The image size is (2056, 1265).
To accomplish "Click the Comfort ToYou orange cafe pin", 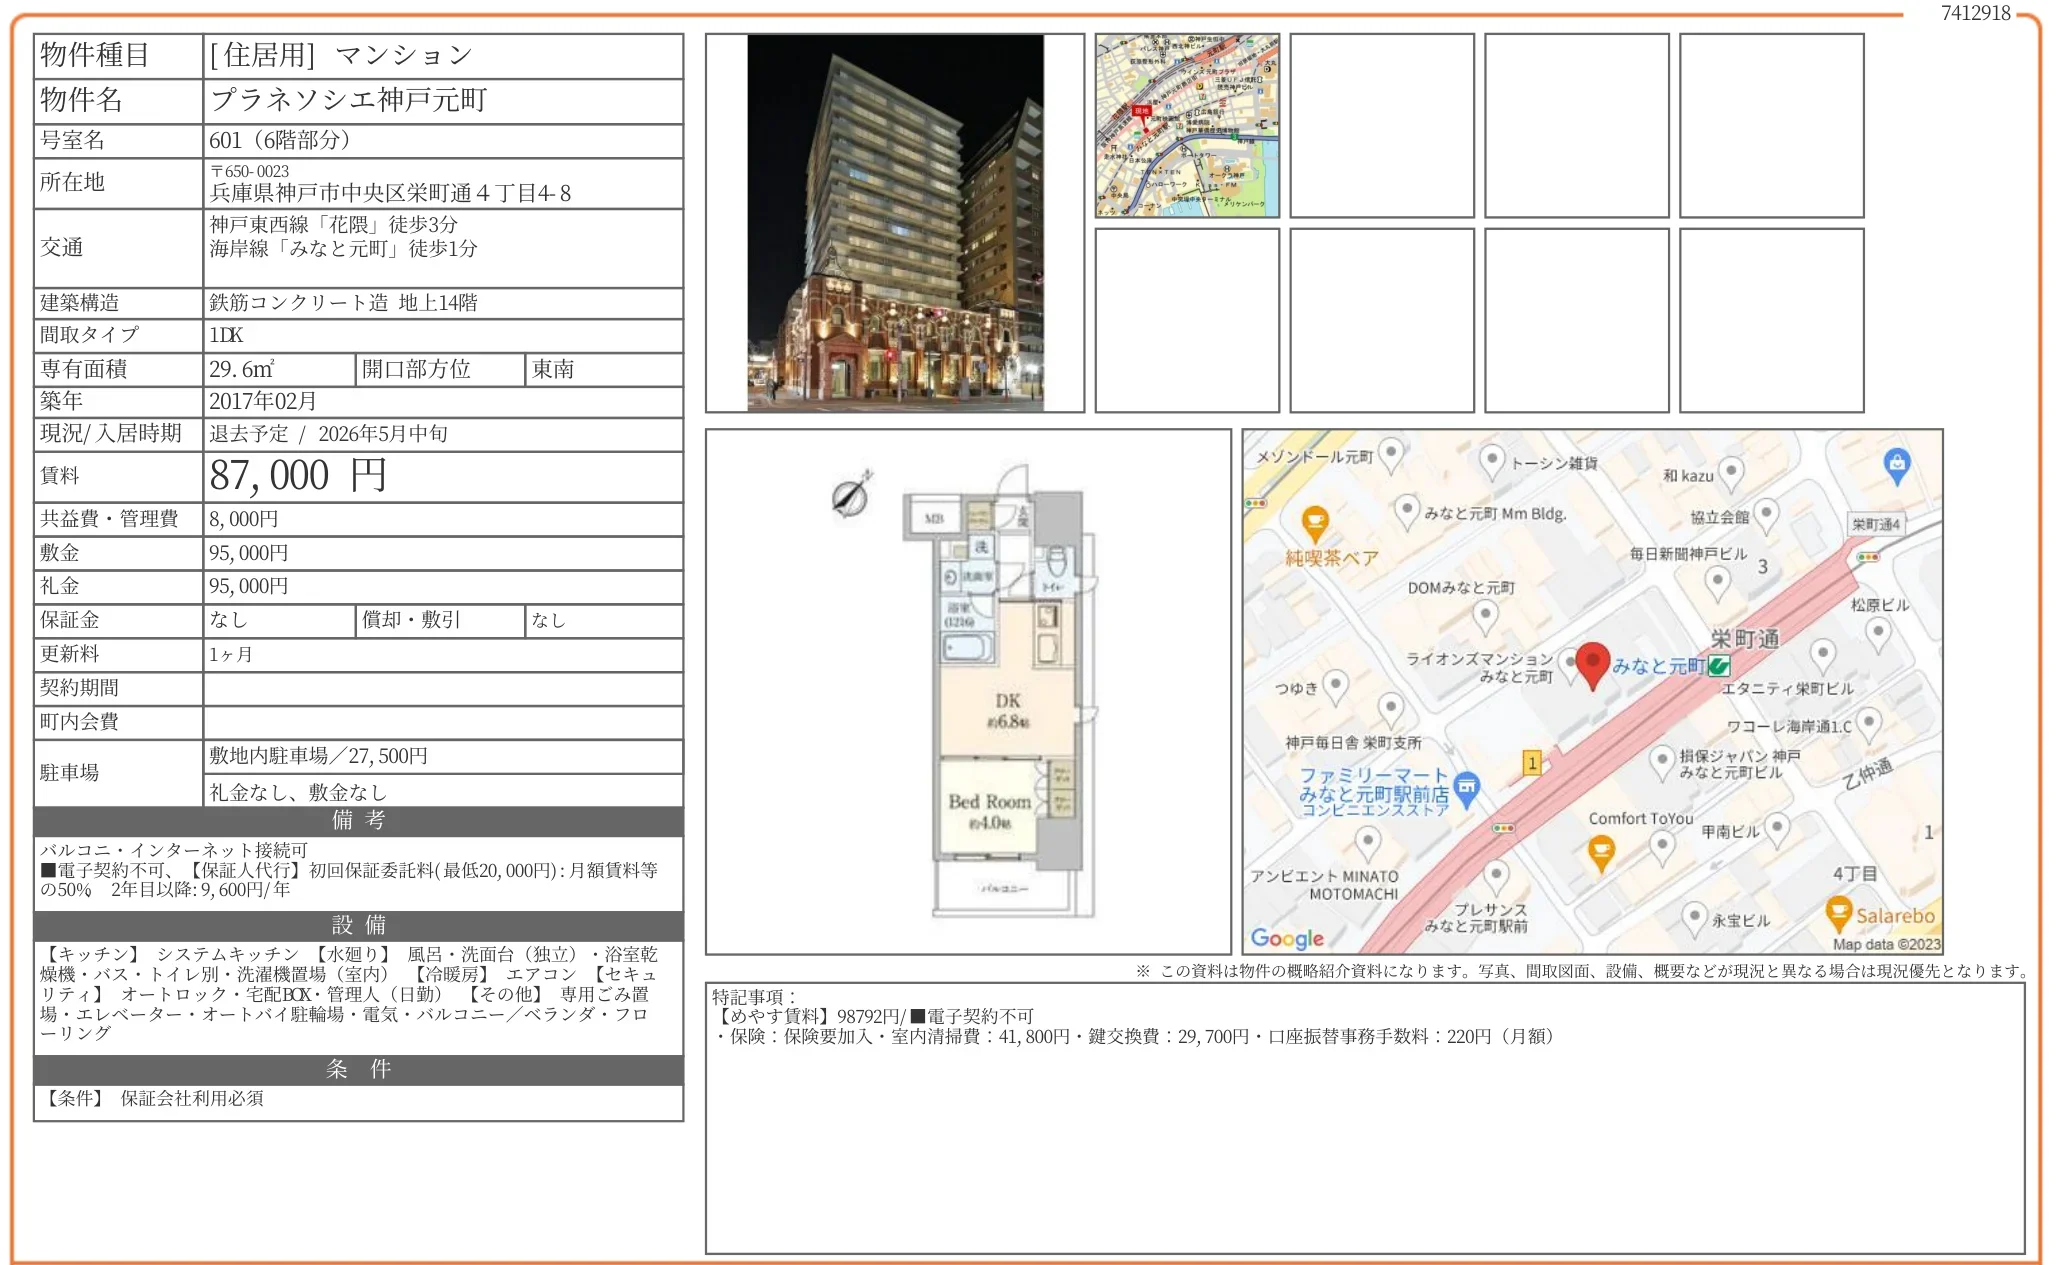I will pyautogui.click(x=1601, y=852).
